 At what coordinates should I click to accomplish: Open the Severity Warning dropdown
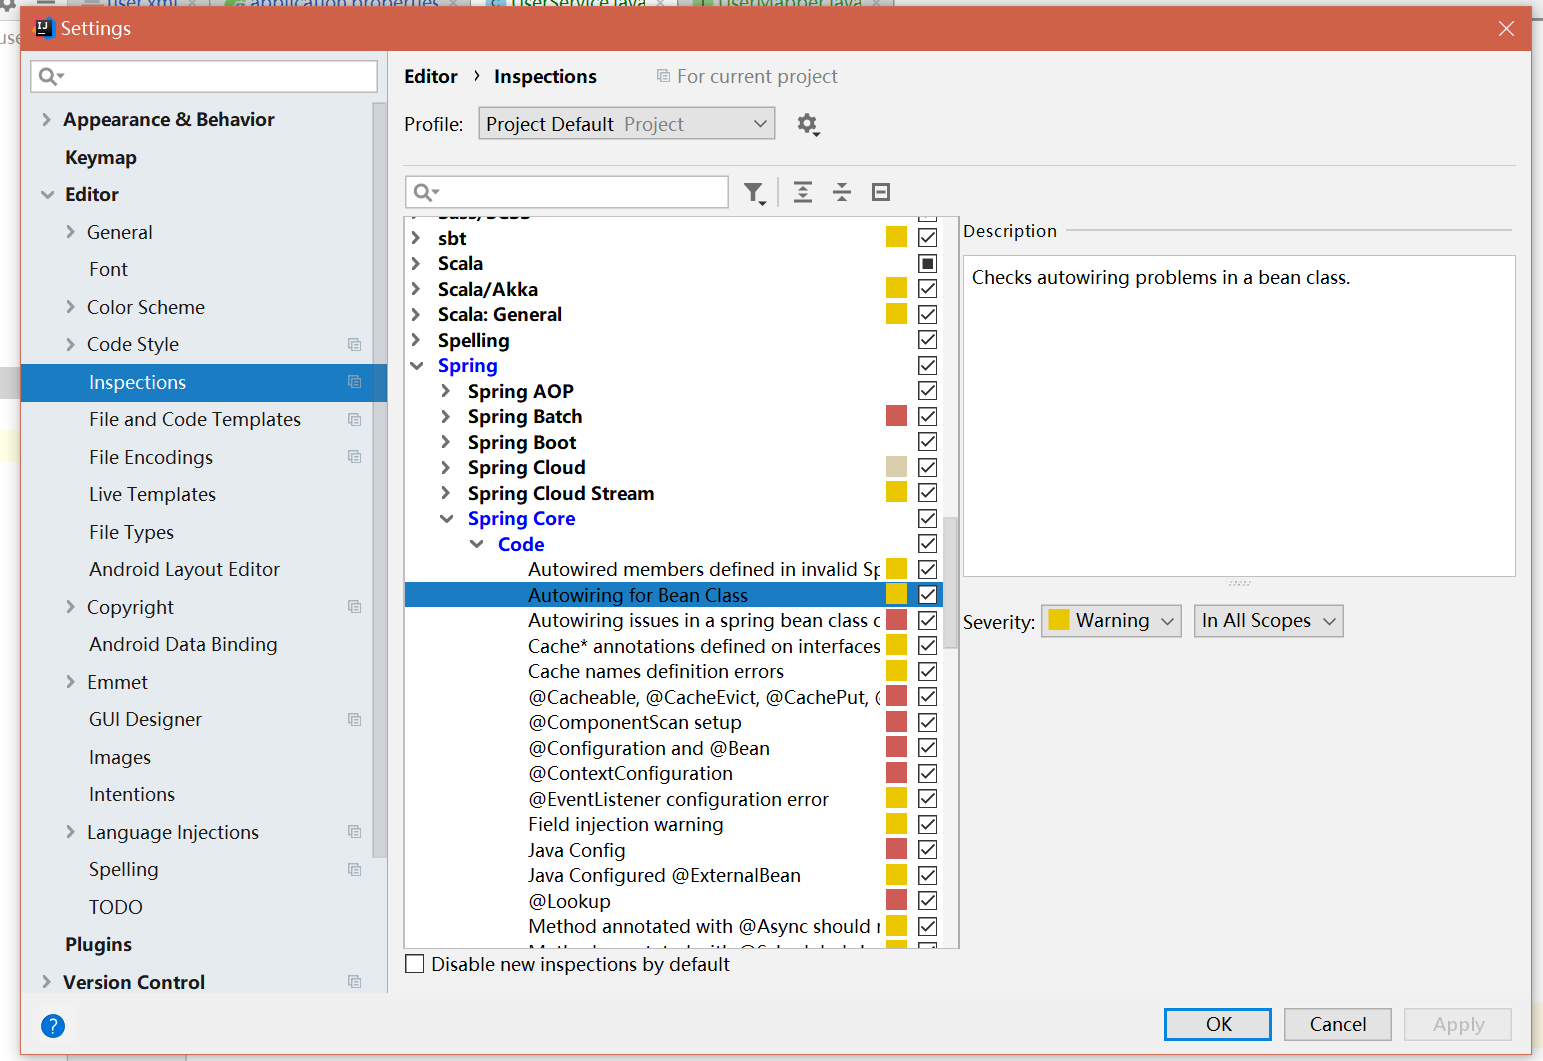(1111, 621)
